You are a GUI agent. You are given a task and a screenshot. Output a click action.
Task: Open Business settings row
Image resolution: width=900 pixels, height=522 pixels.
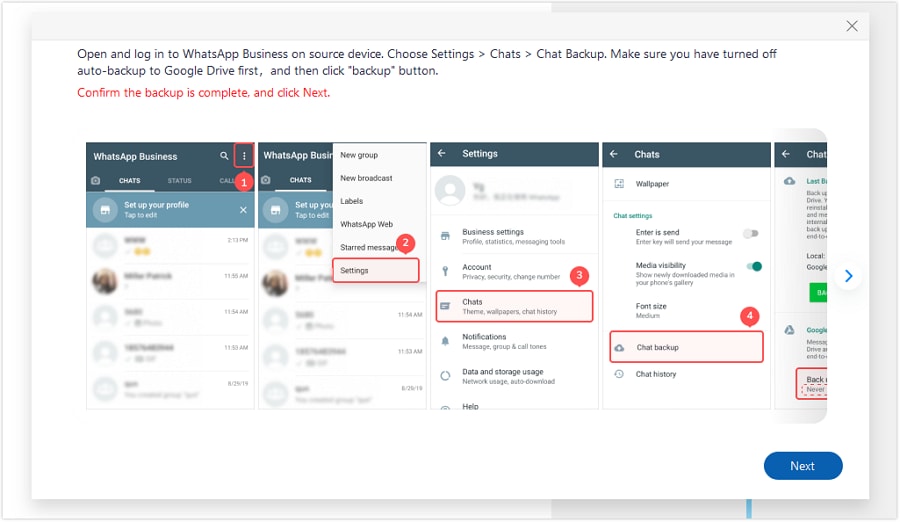point(514,236)
